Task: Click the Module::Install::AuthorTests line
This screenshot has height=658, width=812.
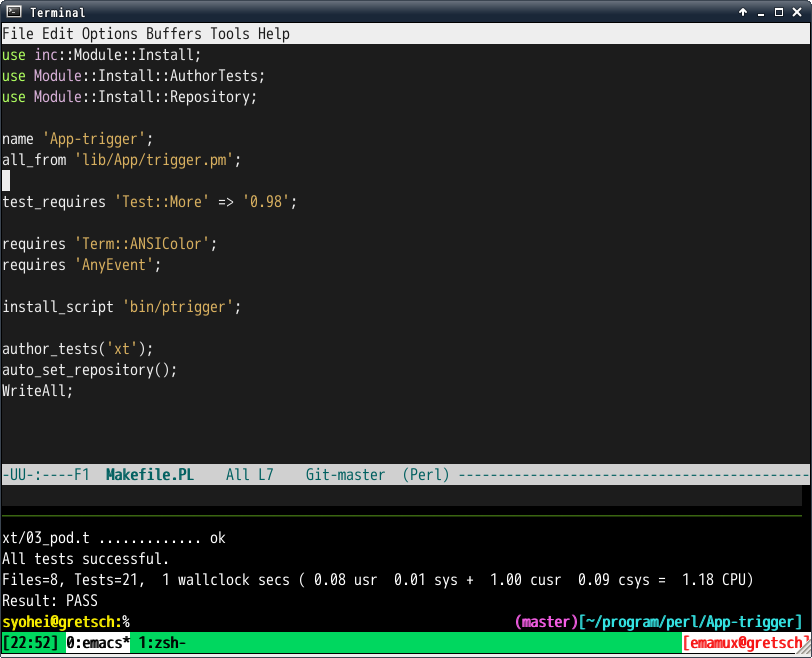Action: pos(134,76)
